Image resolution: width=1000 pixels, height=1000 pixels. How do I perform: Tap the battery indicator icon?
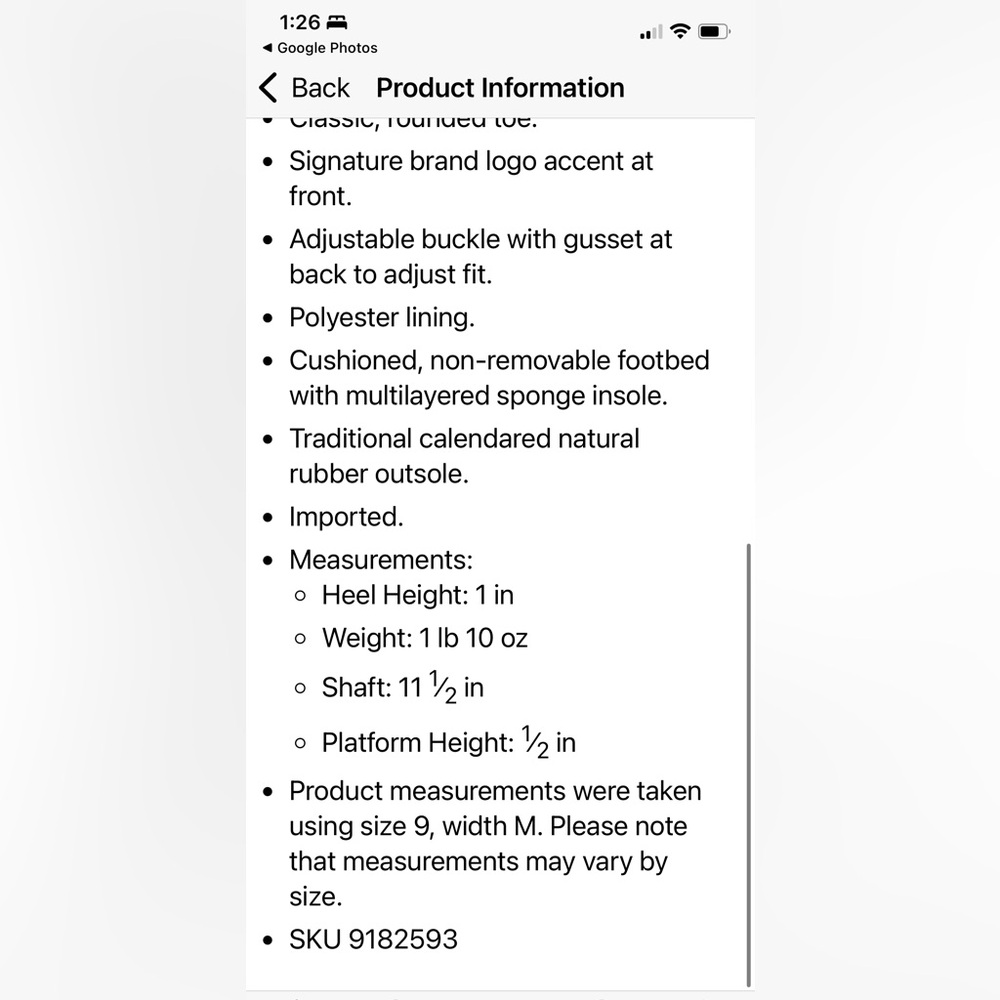[714, 31]
